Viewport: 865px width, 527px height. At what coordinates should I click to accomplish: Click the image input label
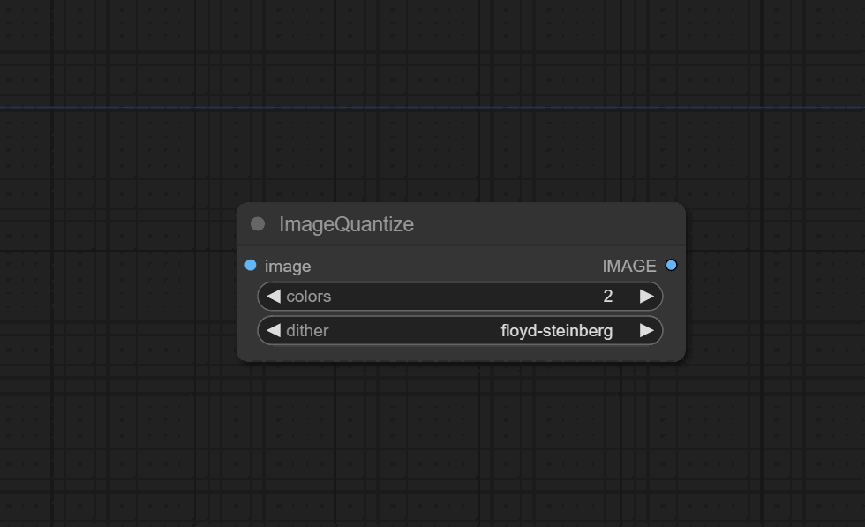(x=288, y=267)
